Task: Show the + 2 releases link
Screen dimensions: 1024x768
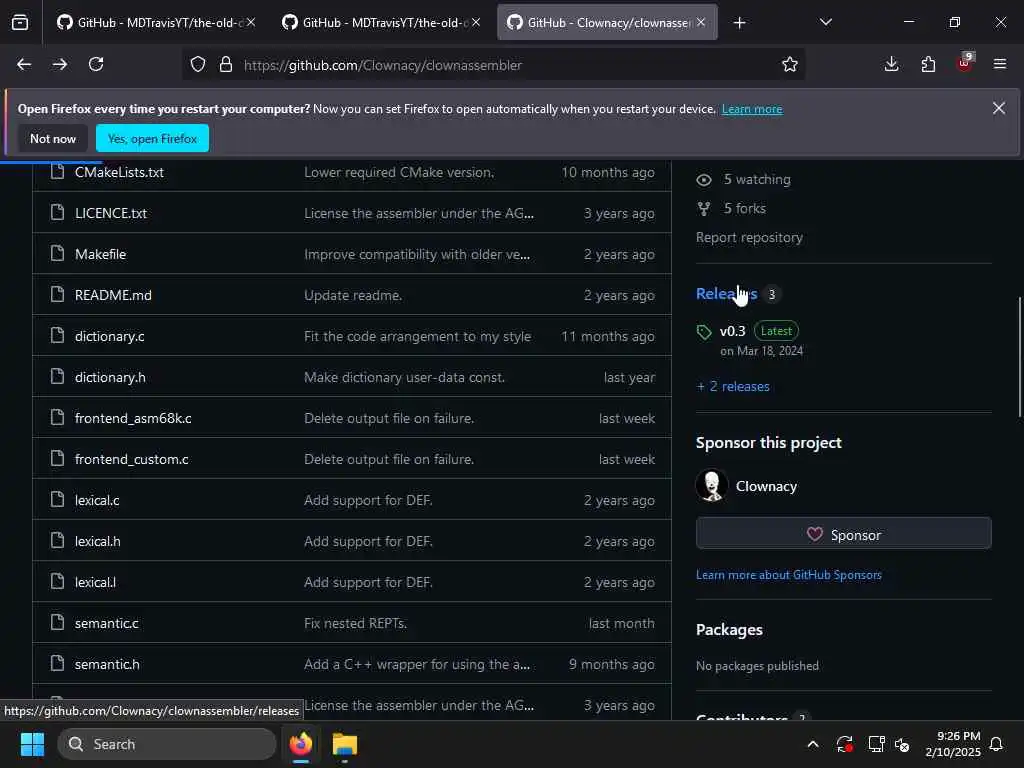Action: point(733,387)
